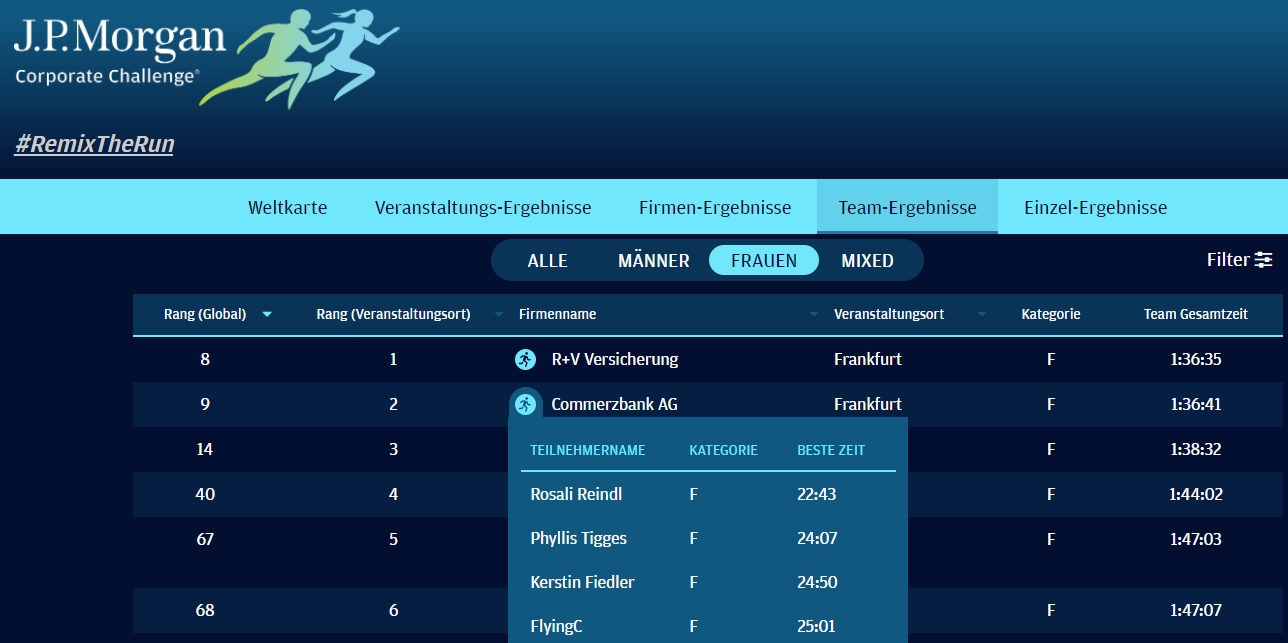Switch to the Weltkarte tab
Image resolution: width=1288 pixels, height=643 pixels.
pos(288,208)
